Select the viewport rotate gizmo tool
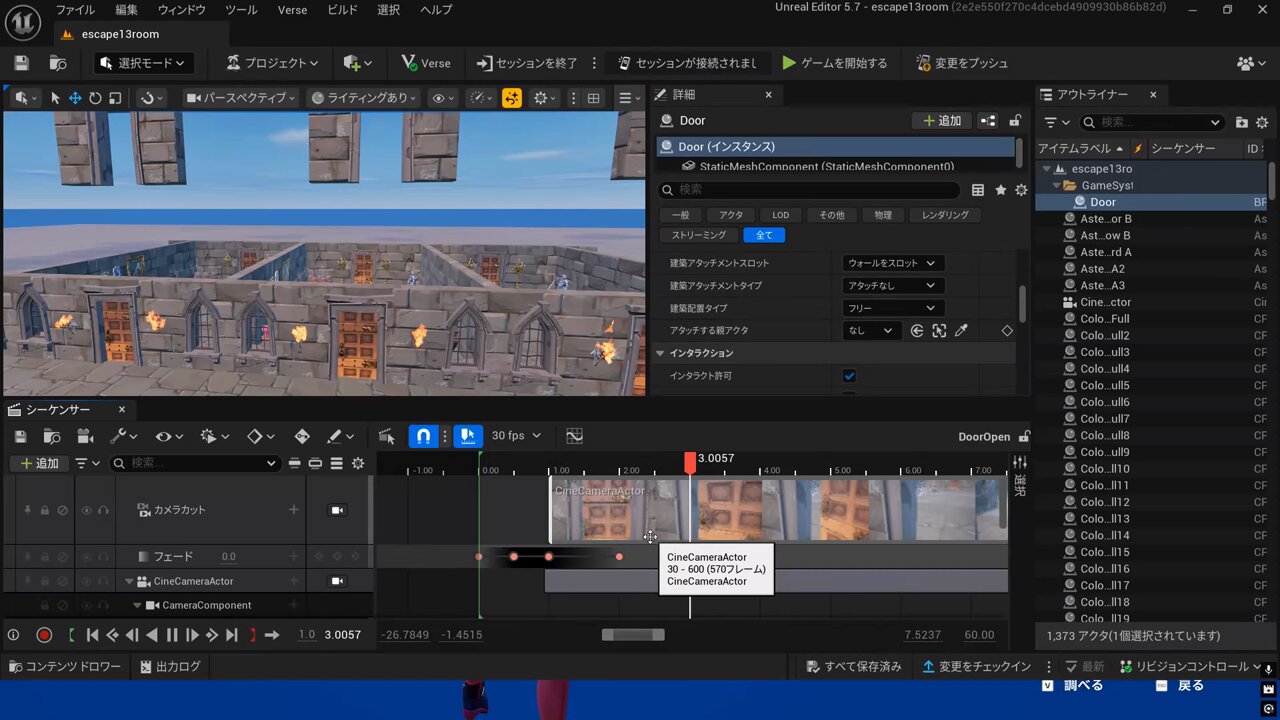 coord(95,98)
